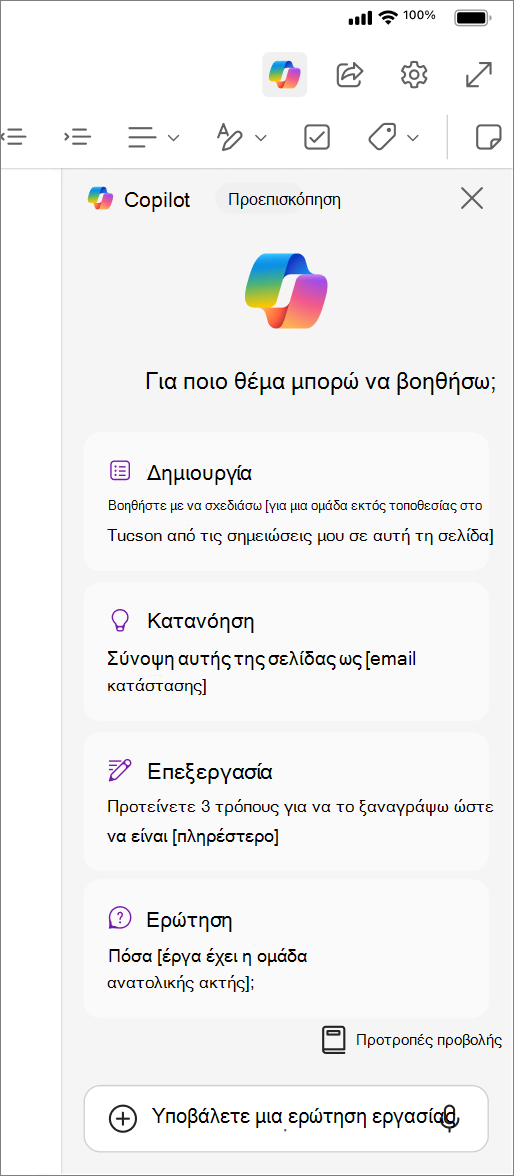Select the Επεξεργασία prompt card
Screen dimensions: 514x1176
tap(286, 801)
